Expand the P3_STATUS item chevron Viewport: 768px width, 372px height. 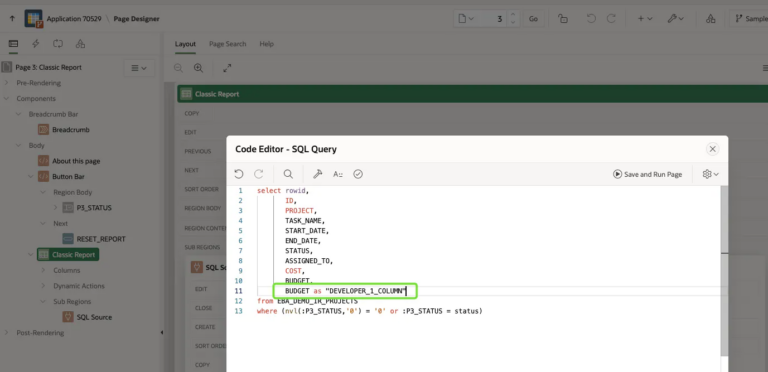(55, 208)
